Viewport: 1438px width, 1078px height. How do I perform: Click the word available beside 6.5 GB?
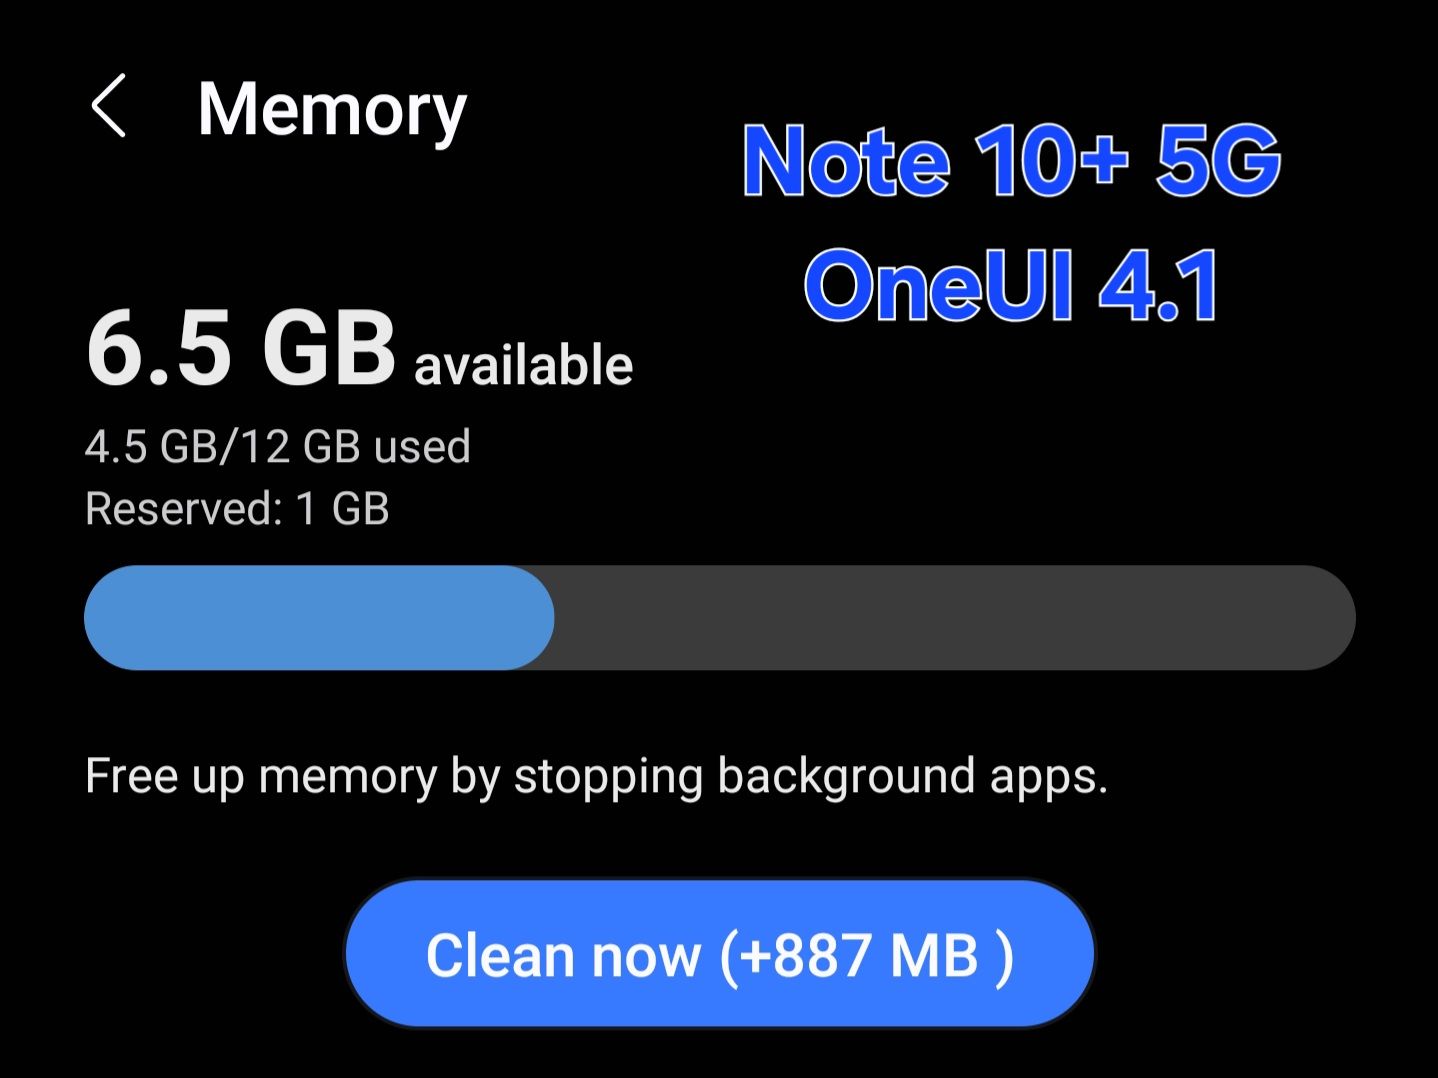pos(523,365)
